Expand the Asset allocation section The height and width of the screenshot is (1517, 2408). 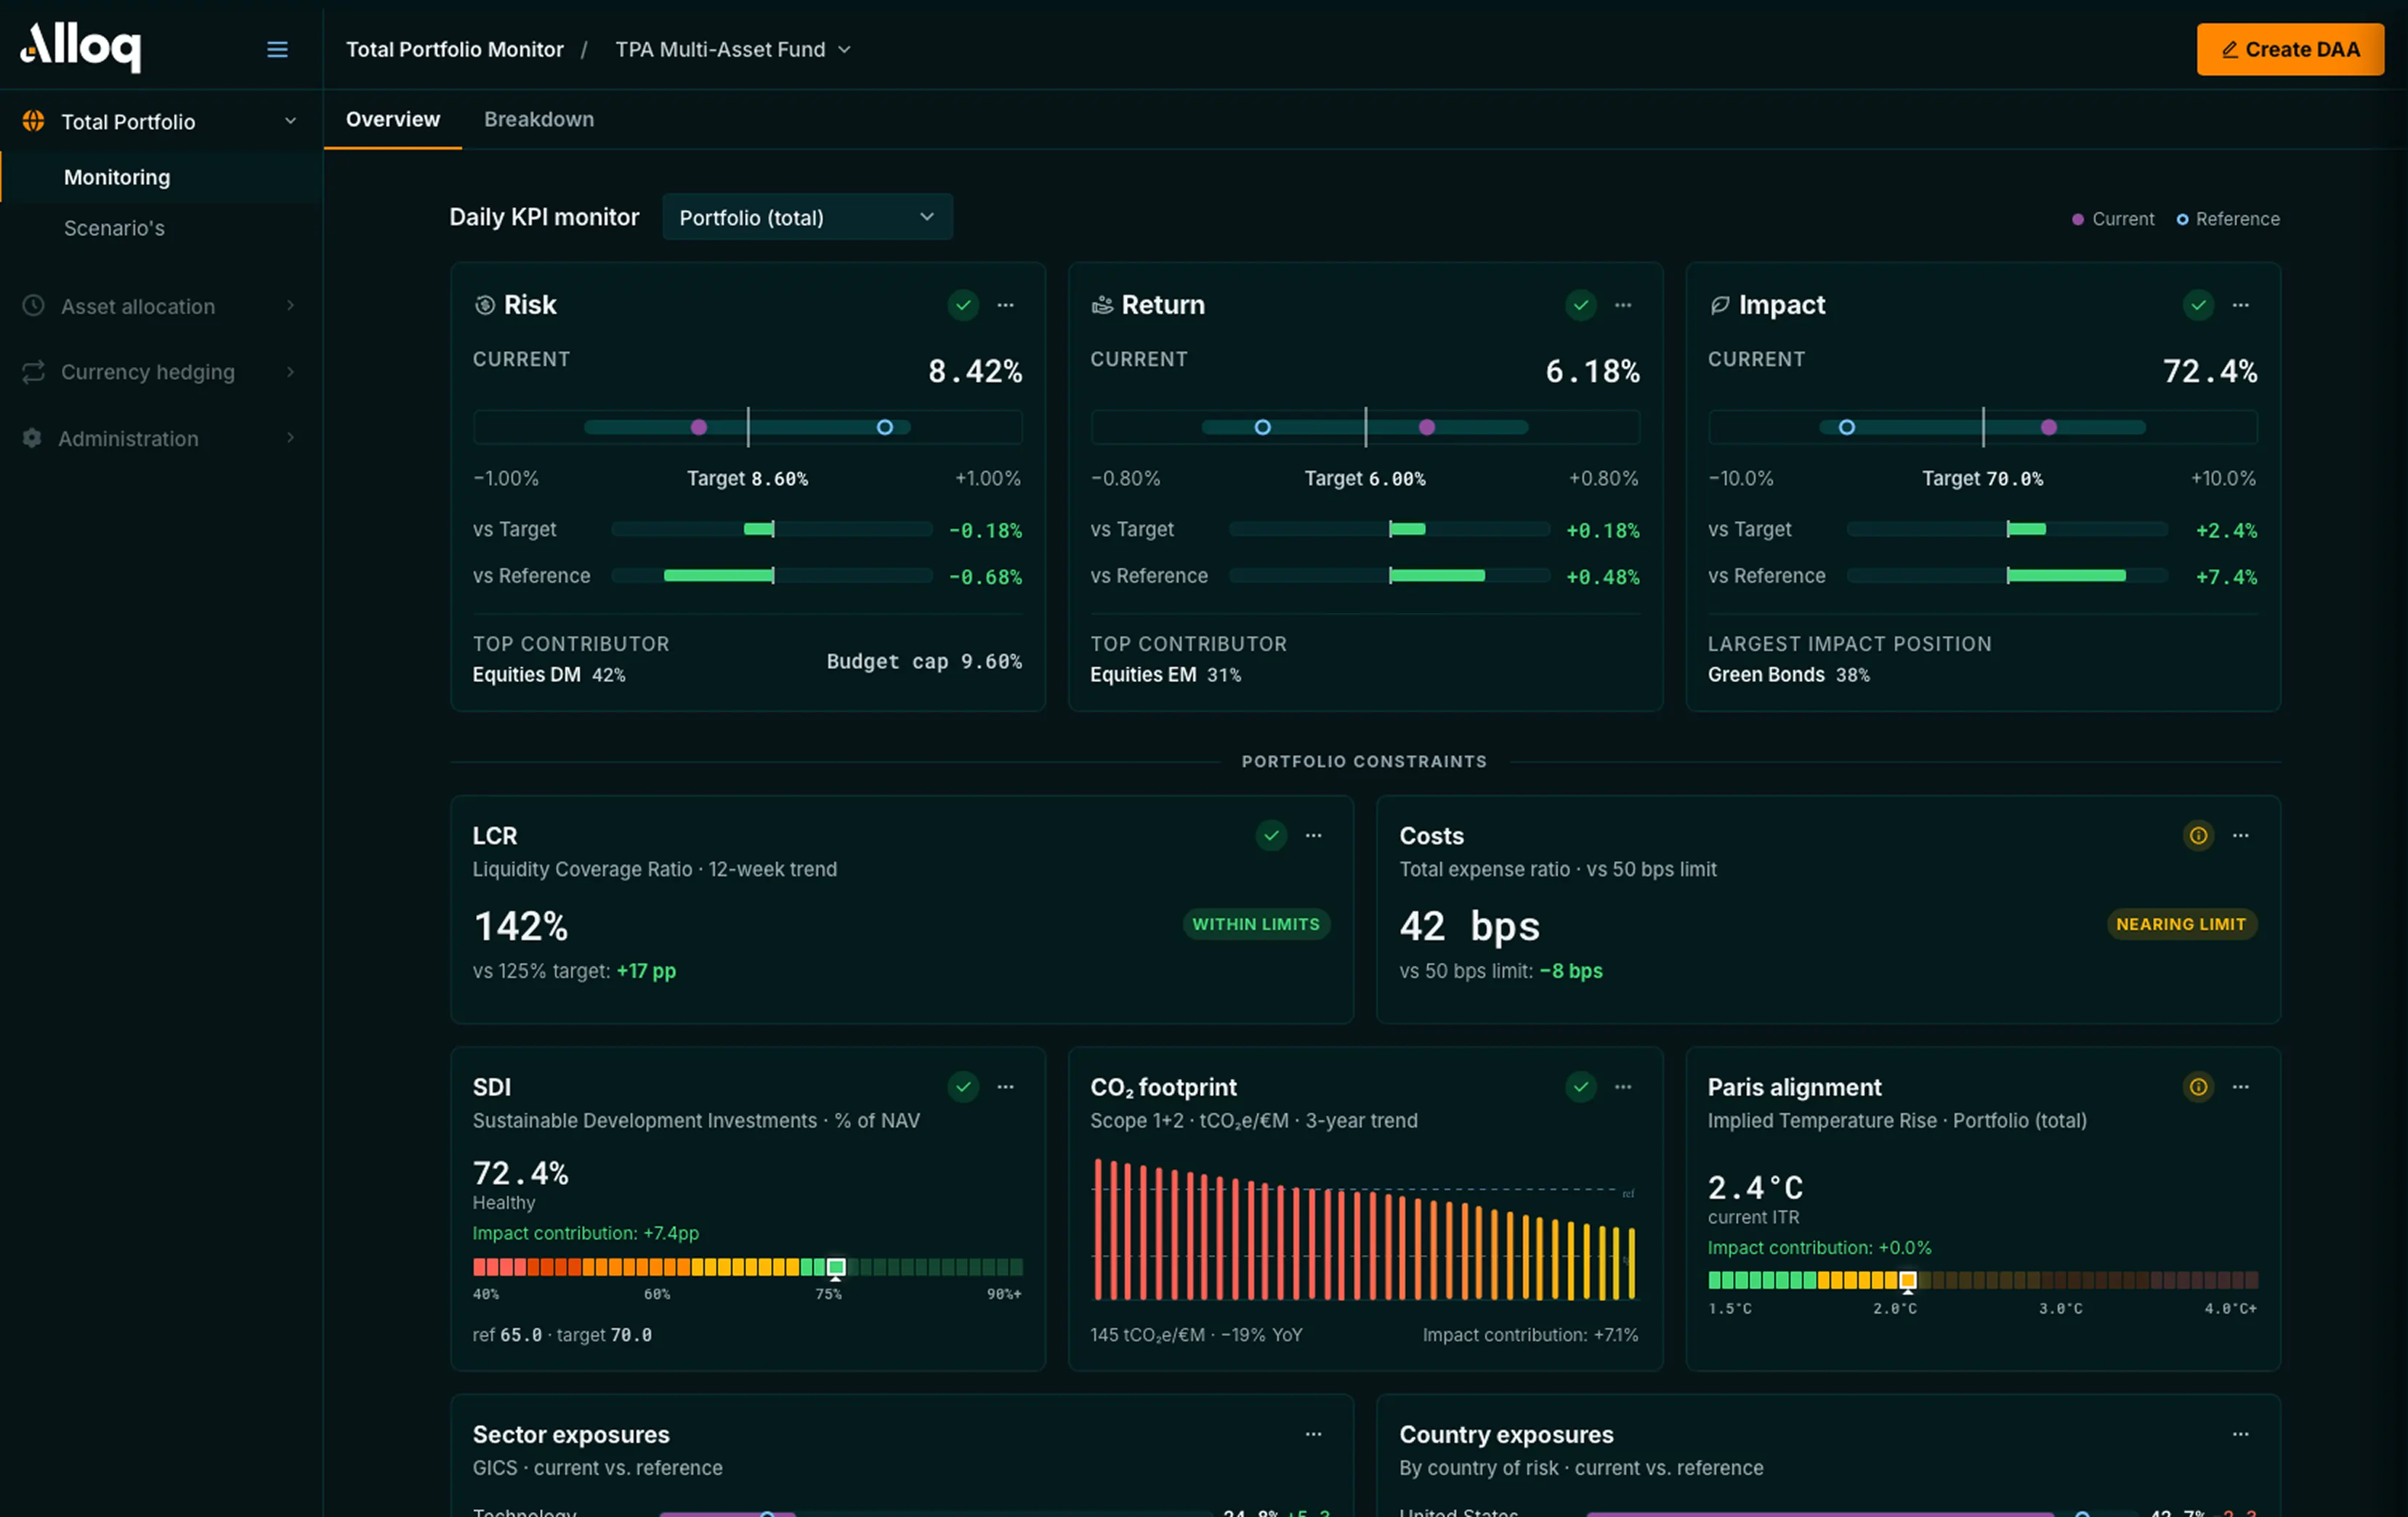coord(290,305)
